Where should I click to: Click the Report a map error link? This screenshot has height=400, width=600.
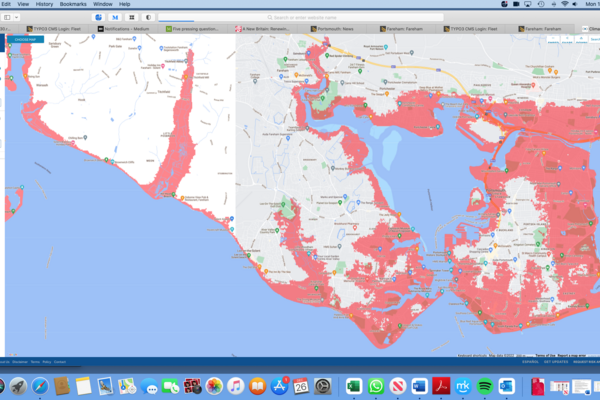click(572, 356)
